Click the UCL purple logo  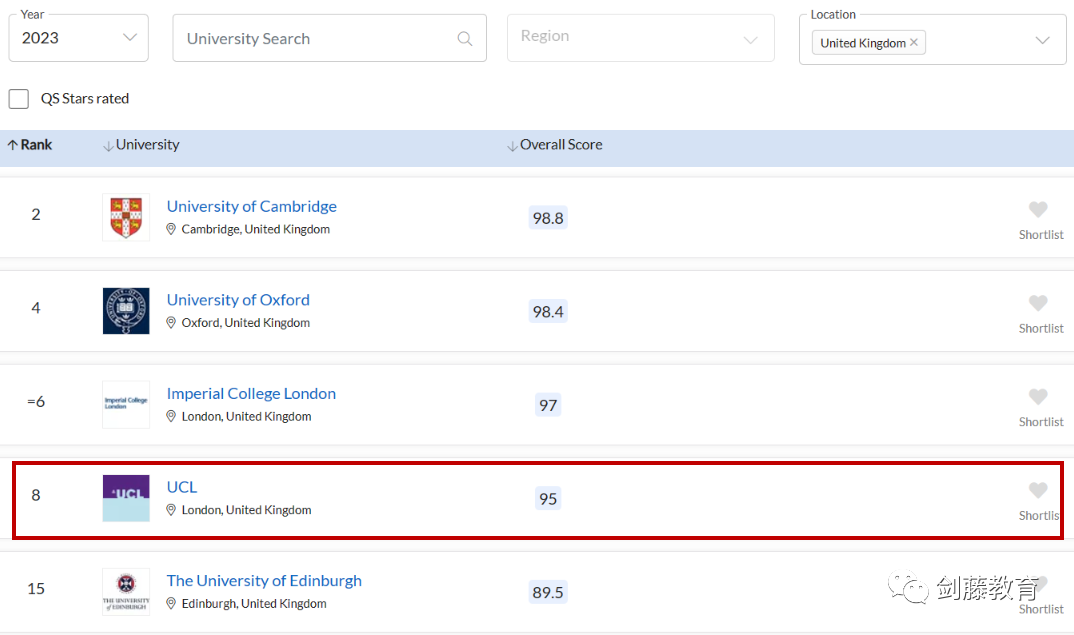point(126,498)
